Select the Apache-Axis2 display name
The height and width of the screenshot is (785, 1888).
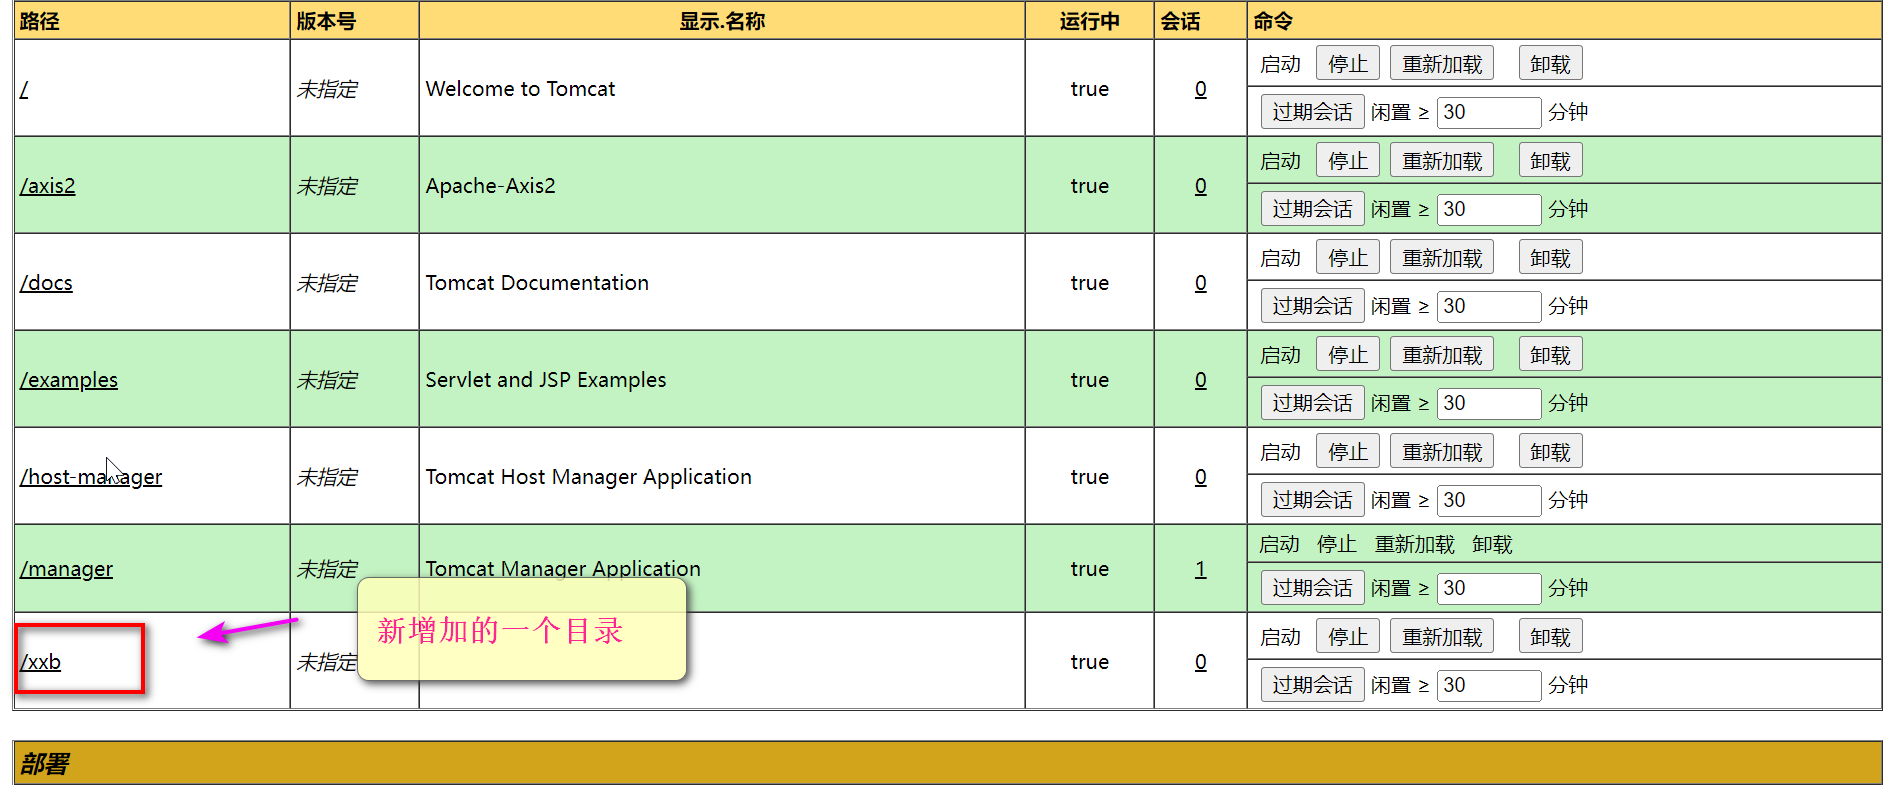click(490, 186)
